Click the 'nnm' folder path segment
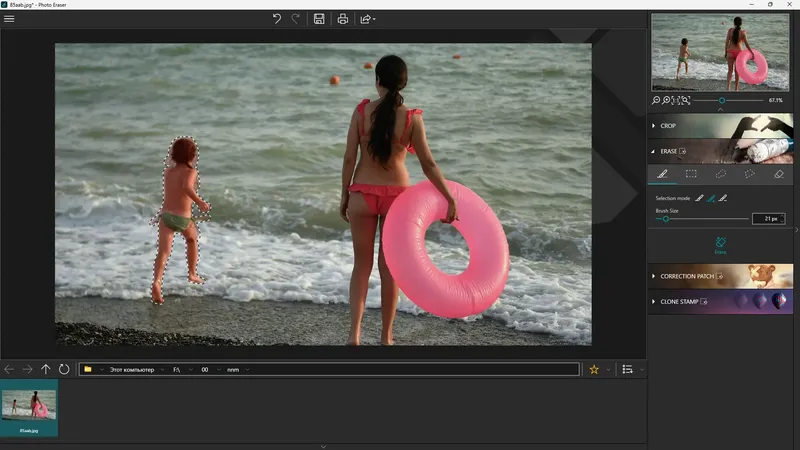Viewport: 800px width, 450px height. pyautogui.click(x=233, y=370)
